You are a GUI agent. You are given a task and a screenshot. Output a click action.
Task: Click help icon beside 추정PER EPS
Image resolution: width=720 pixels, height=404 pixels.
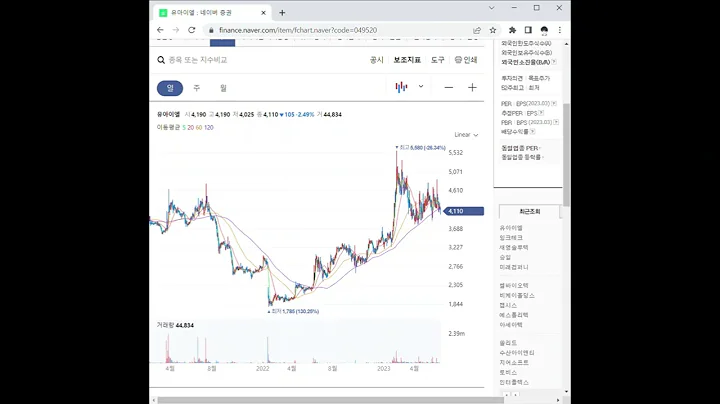click(541, 113)
